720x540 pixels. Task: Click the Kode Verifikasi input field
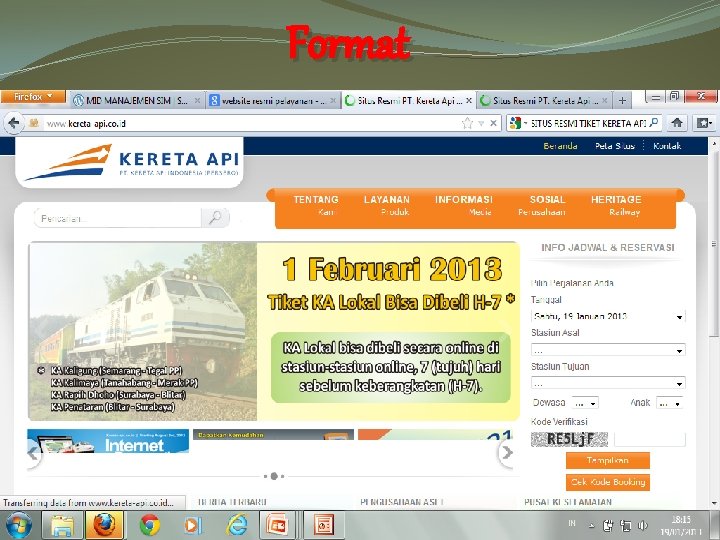(x=650, y=439)
